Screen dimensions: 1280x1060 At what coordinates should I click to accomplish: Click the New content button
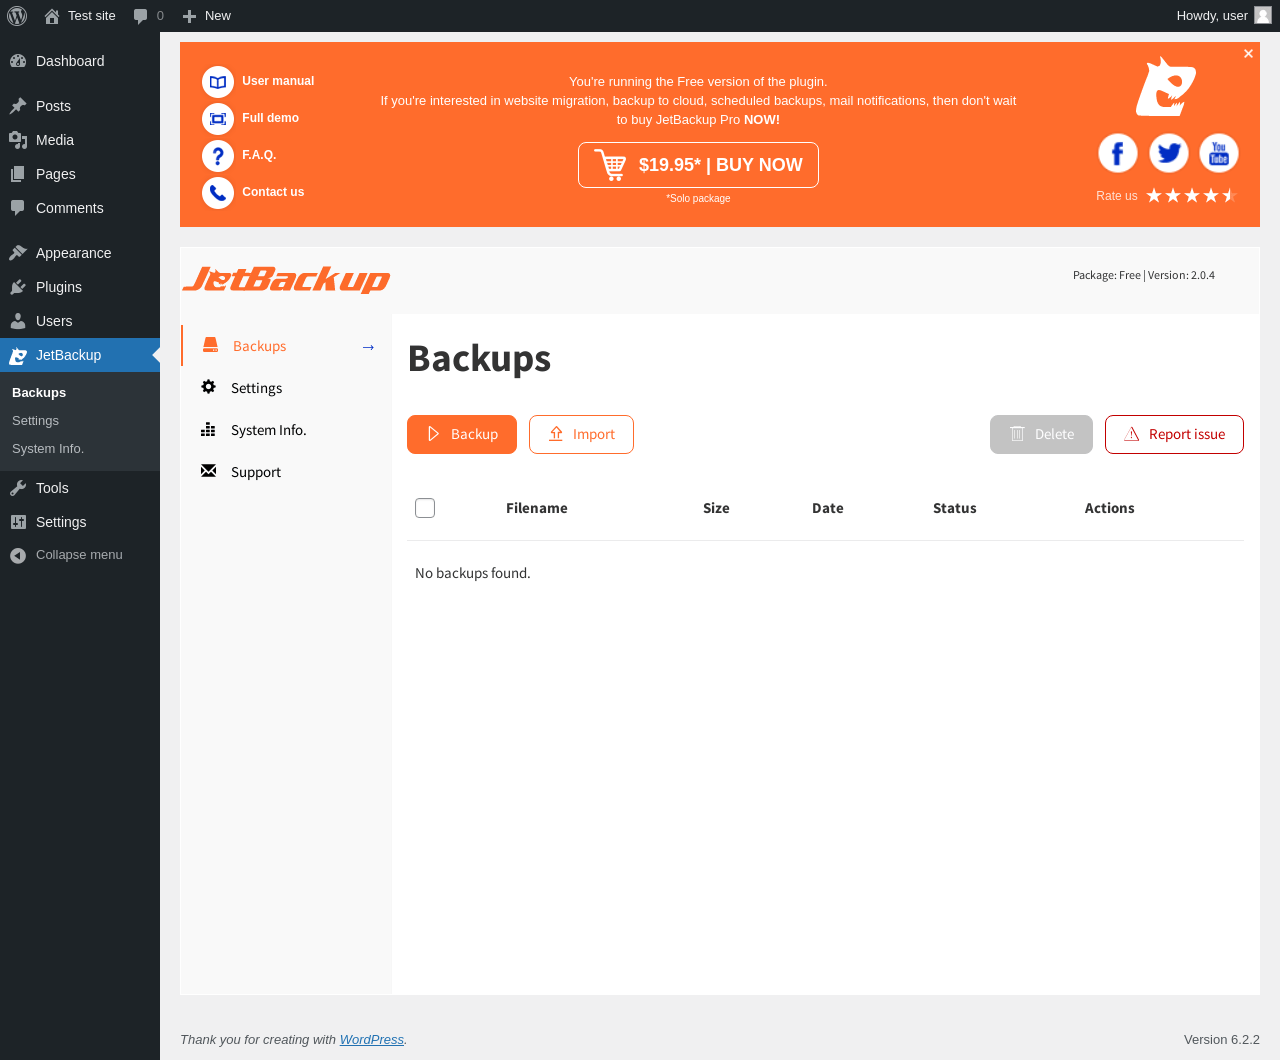click(x=206, y=16)
